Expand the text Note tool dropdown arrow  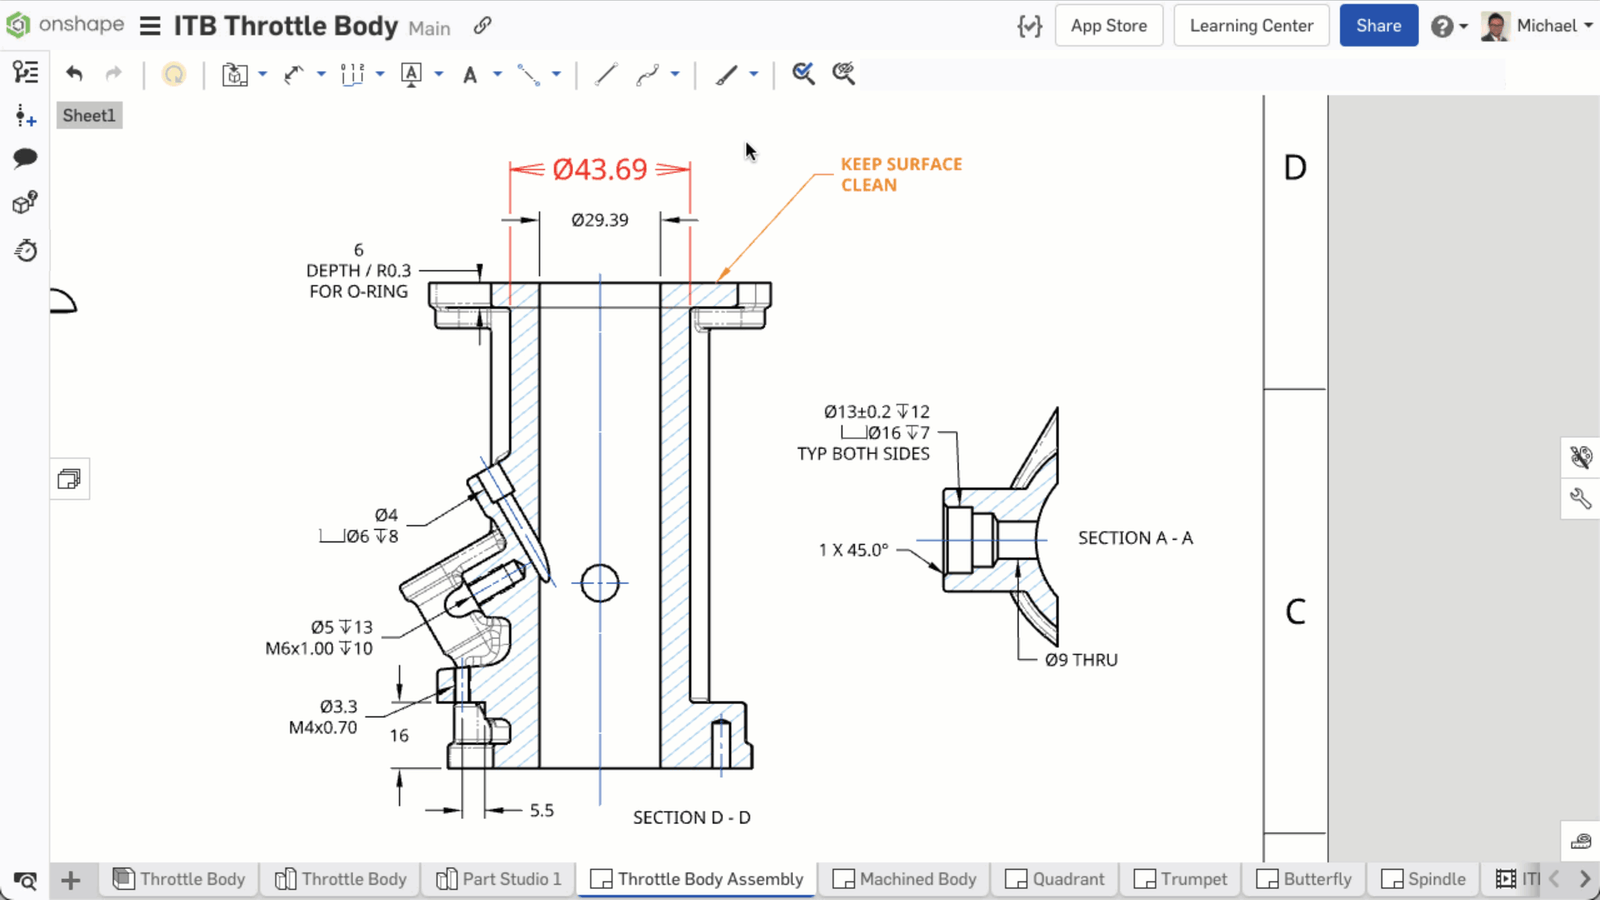click(497, 74)
